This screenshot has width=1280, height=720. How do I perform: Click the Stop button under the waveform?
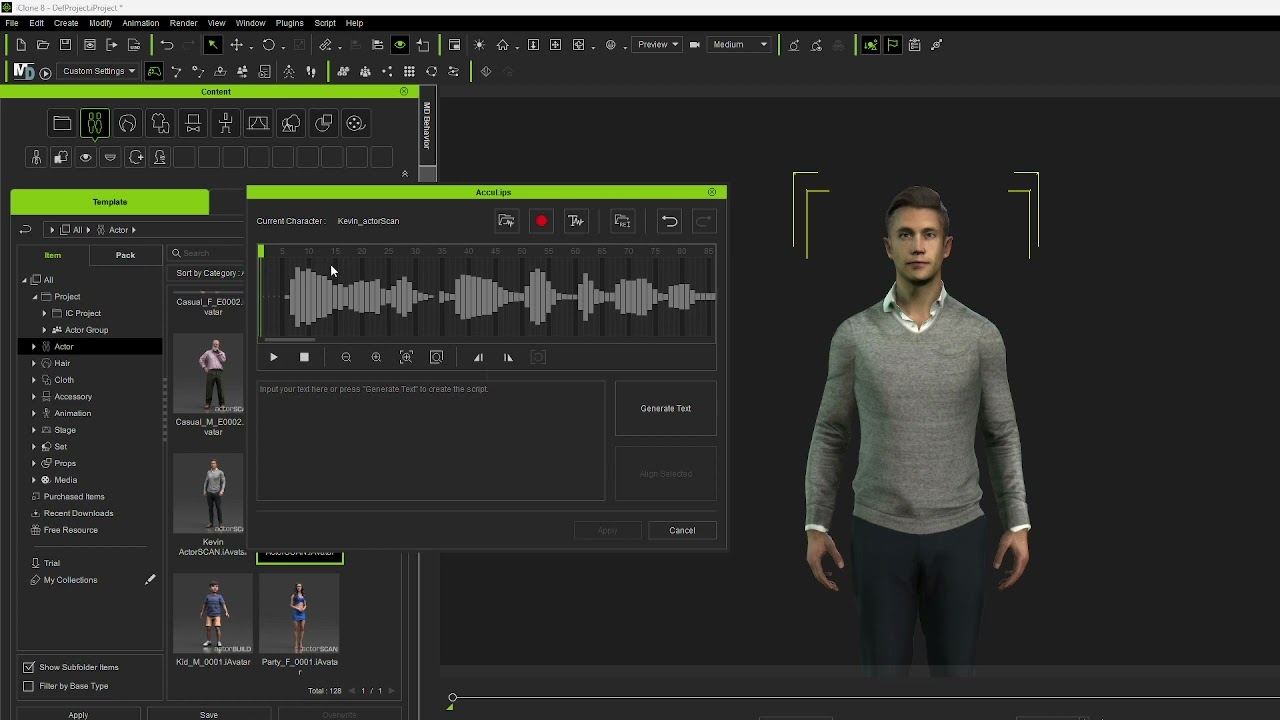(304, 357)
